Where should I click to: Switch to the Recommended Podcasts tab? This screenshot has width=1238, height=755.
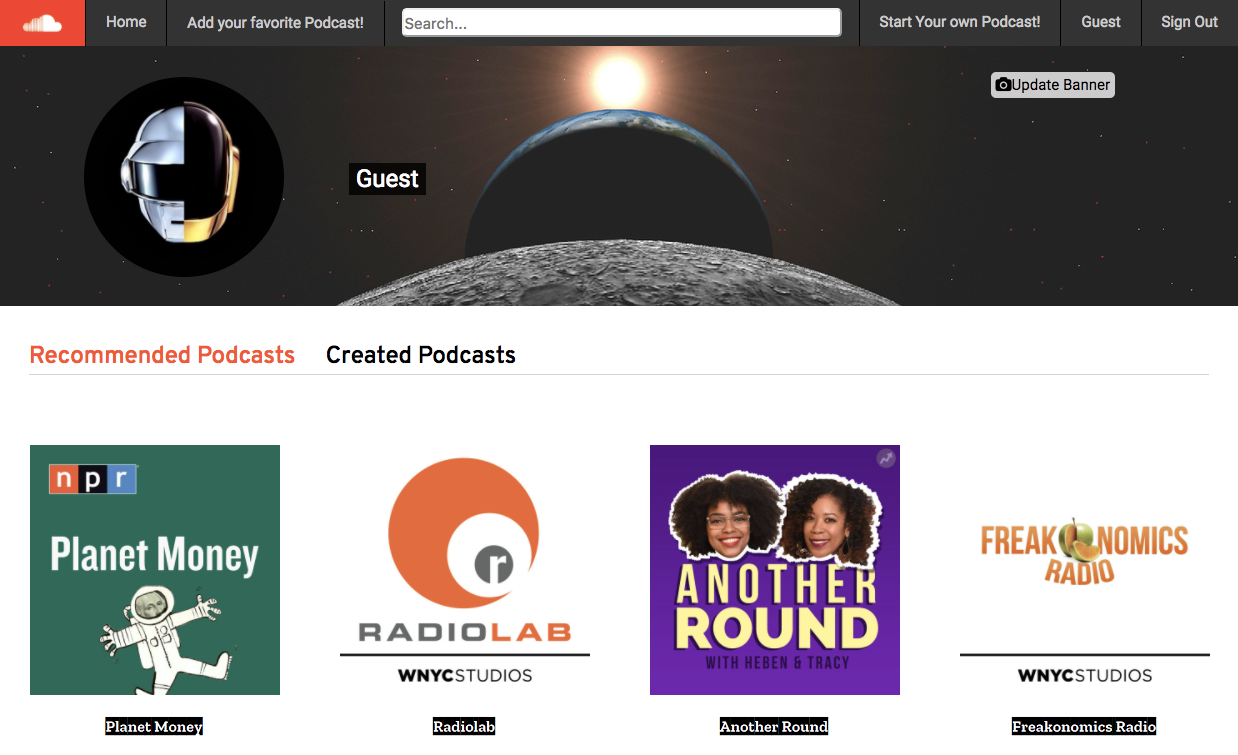coord(162,355)
